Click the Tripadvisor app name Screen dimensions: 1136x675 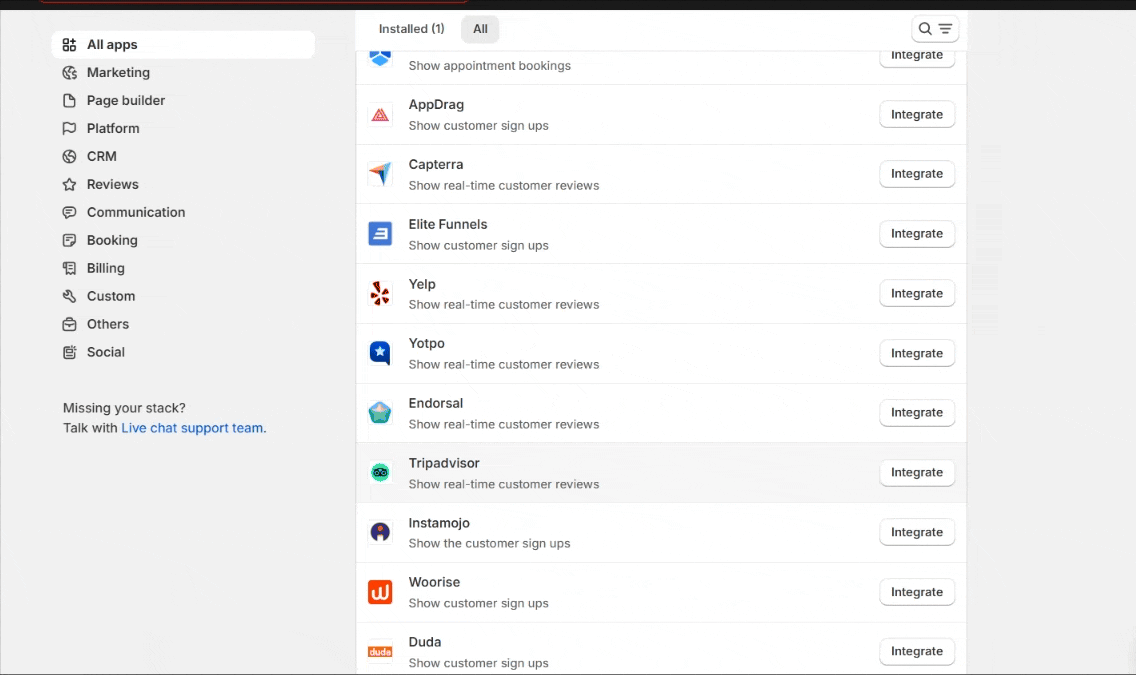tap(444, 464)
